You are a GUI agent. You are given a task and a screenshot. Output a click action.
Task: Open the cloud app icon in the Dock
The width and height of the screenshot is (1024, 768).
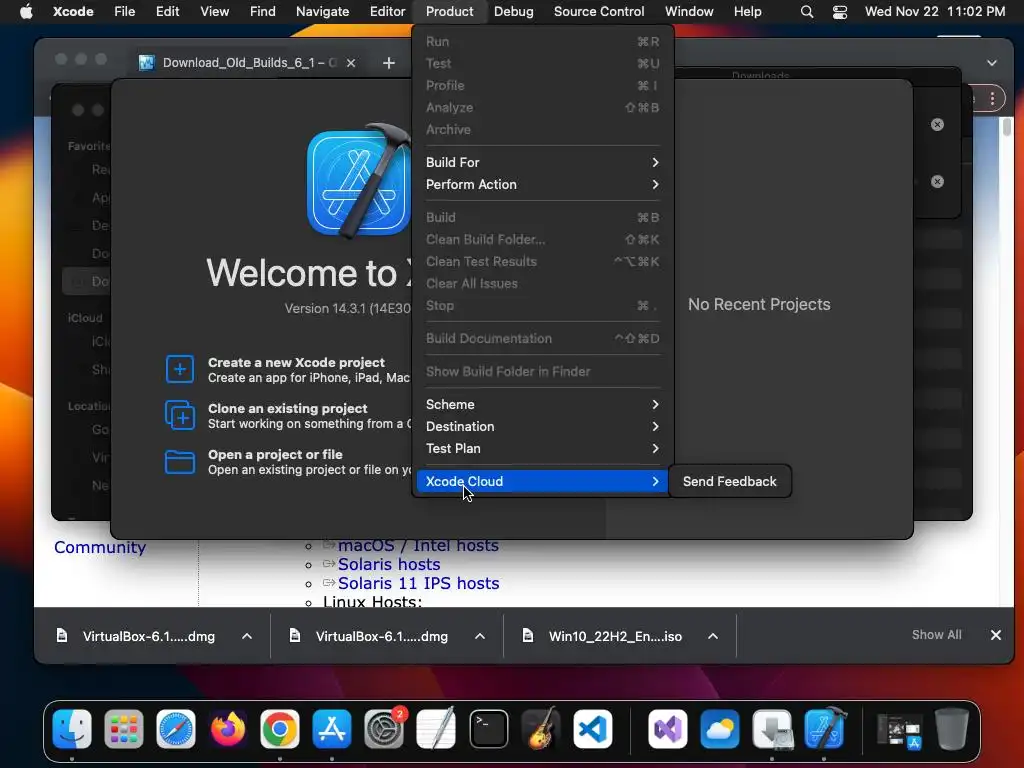[x=720, y=728]
